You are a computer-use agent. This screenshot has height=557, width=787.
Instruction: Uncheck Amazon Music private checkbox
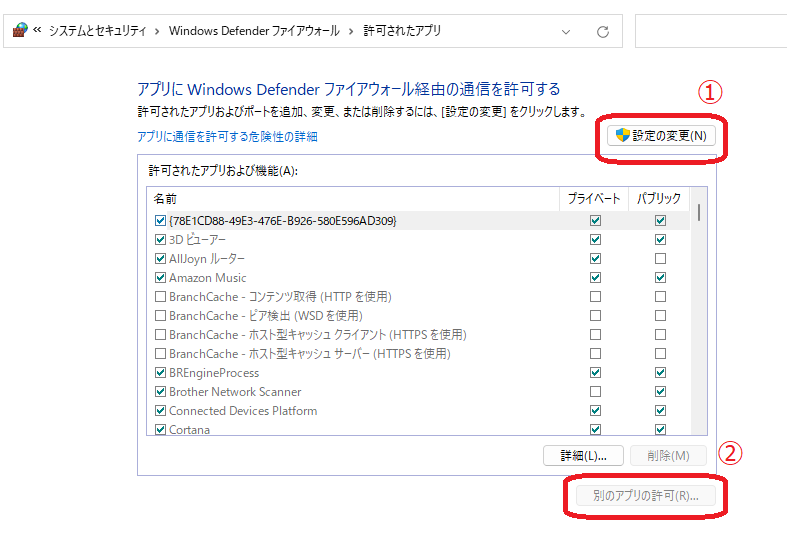(x=595, y=277)
